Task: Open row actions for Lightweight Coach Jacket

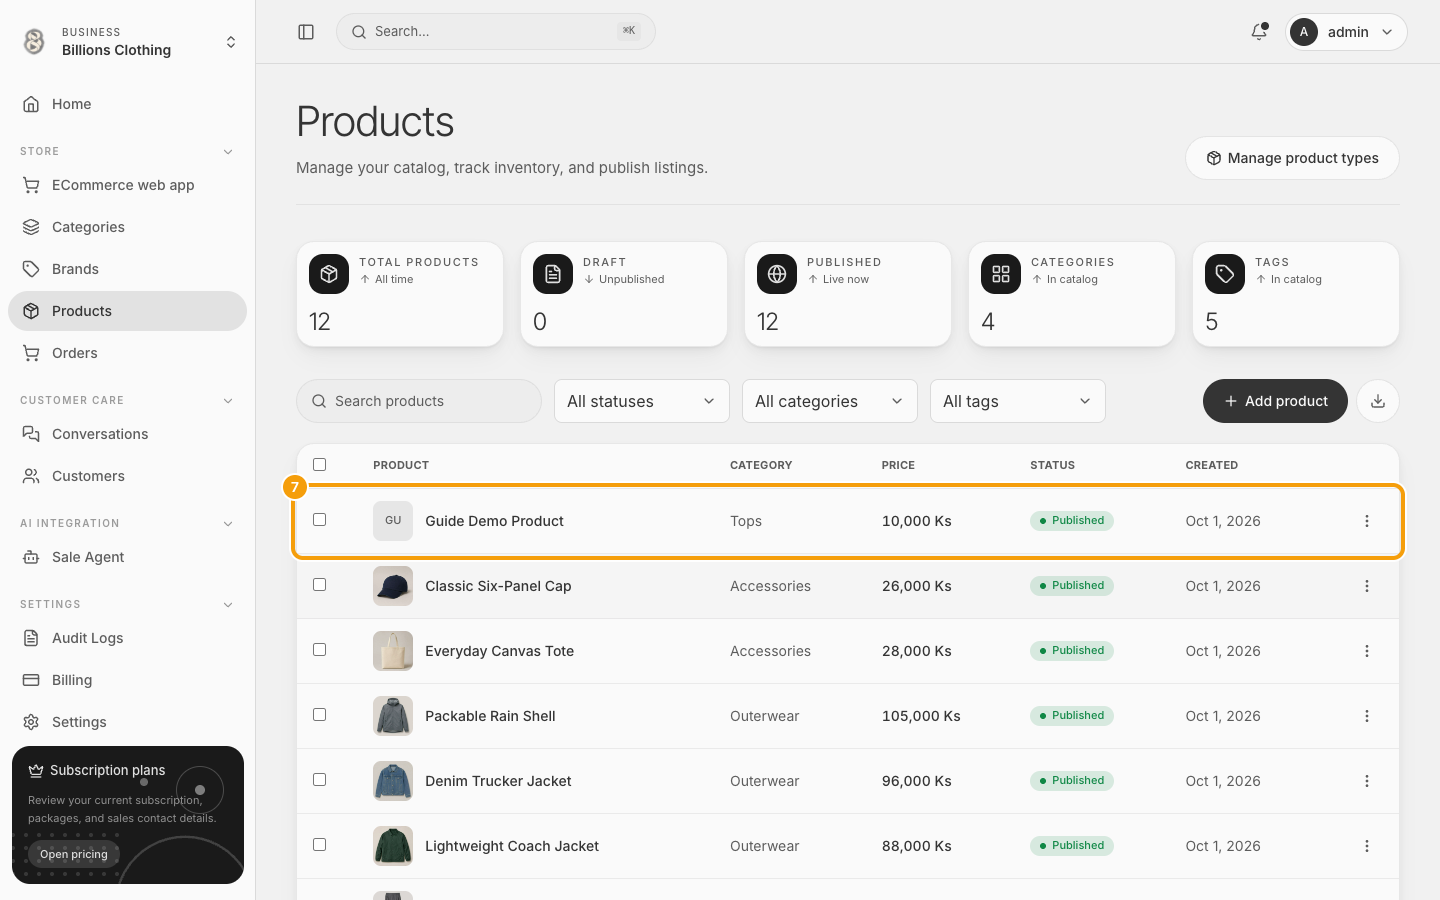Action: [1367, 846]
